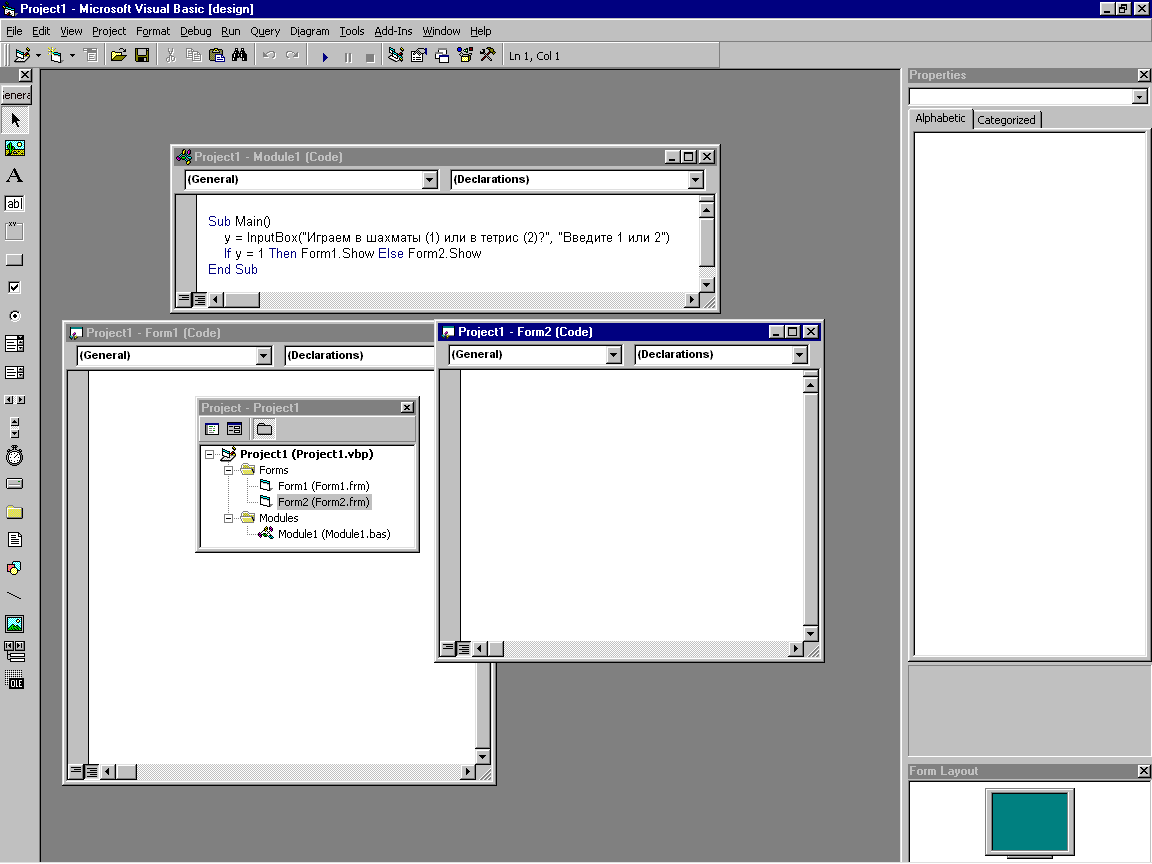Click the Find binoculars icon
The width and height of the screenshot is (1152, 864).
240,55
